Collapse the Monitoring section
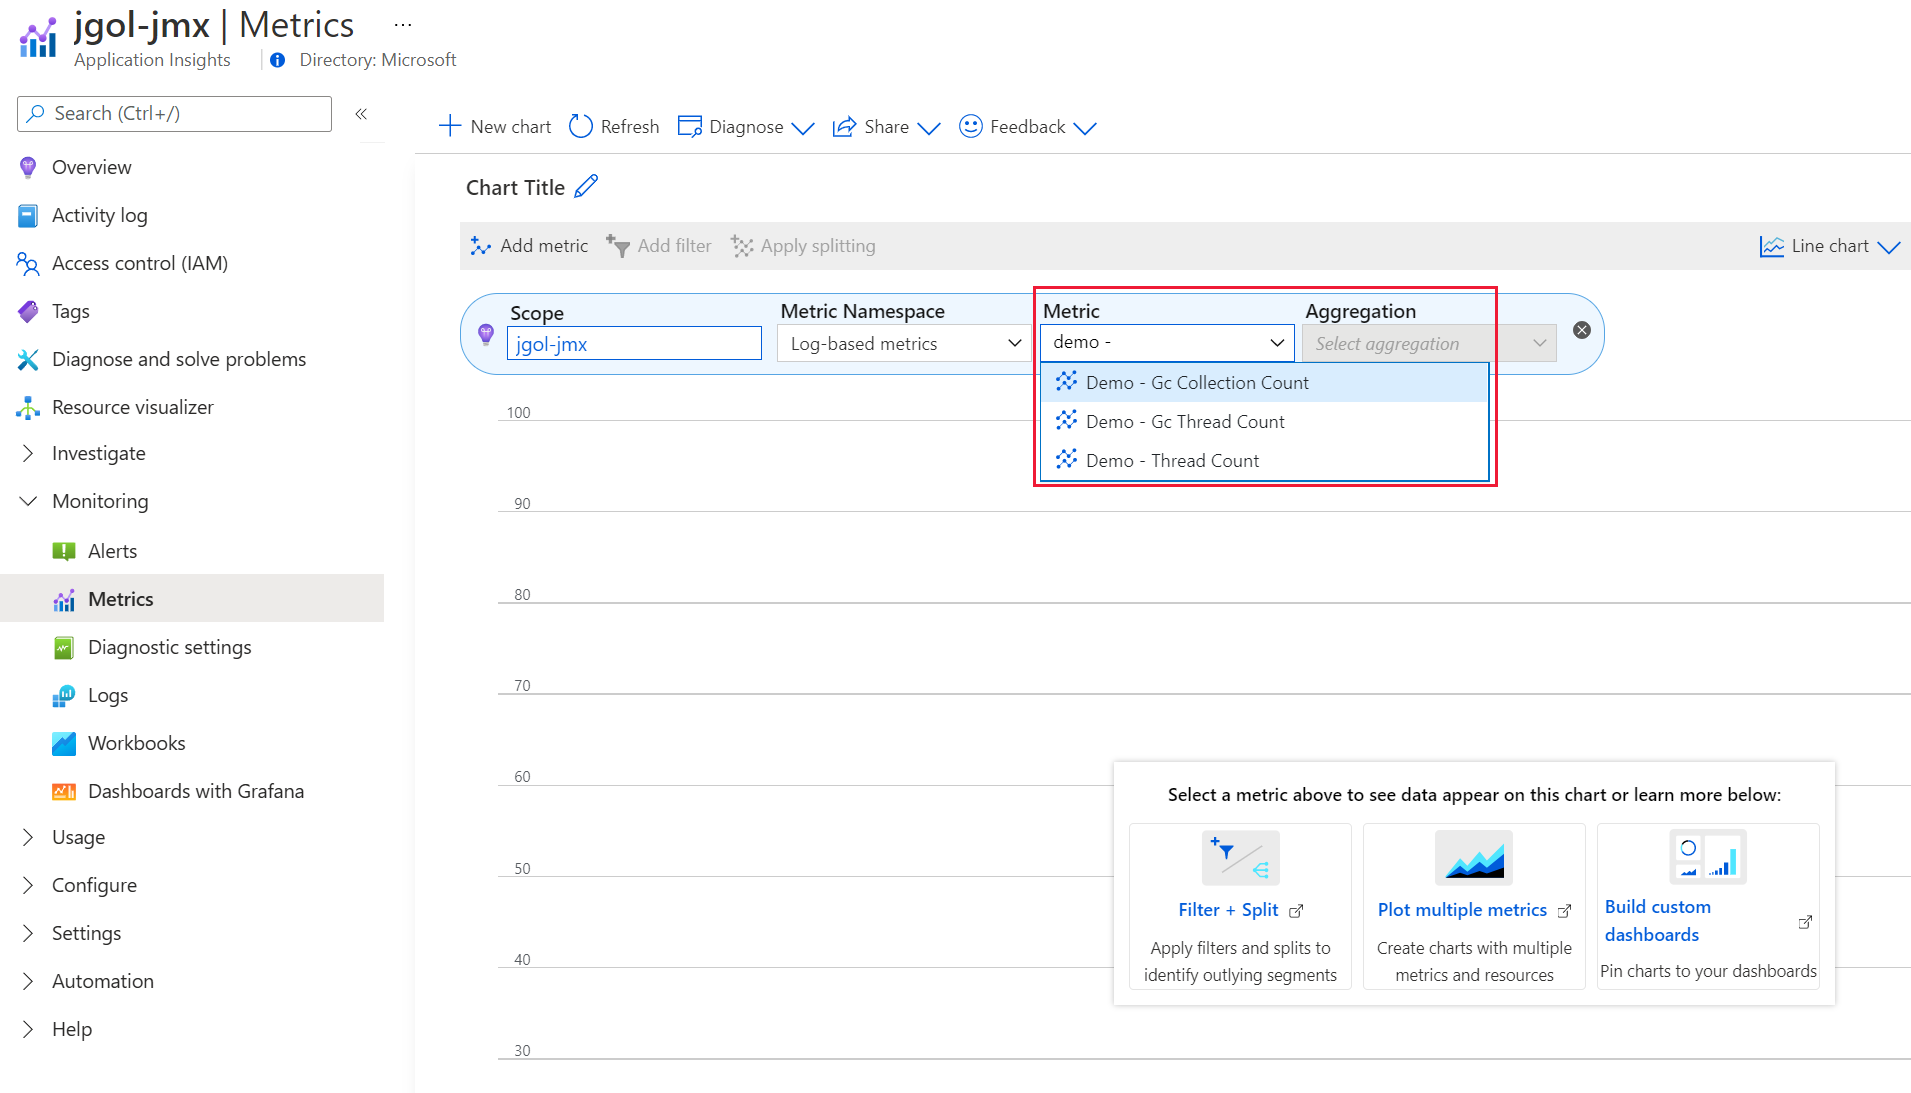Viewport: 1911px width, 1093px height. pyautogui.click(x=28, y=501)
